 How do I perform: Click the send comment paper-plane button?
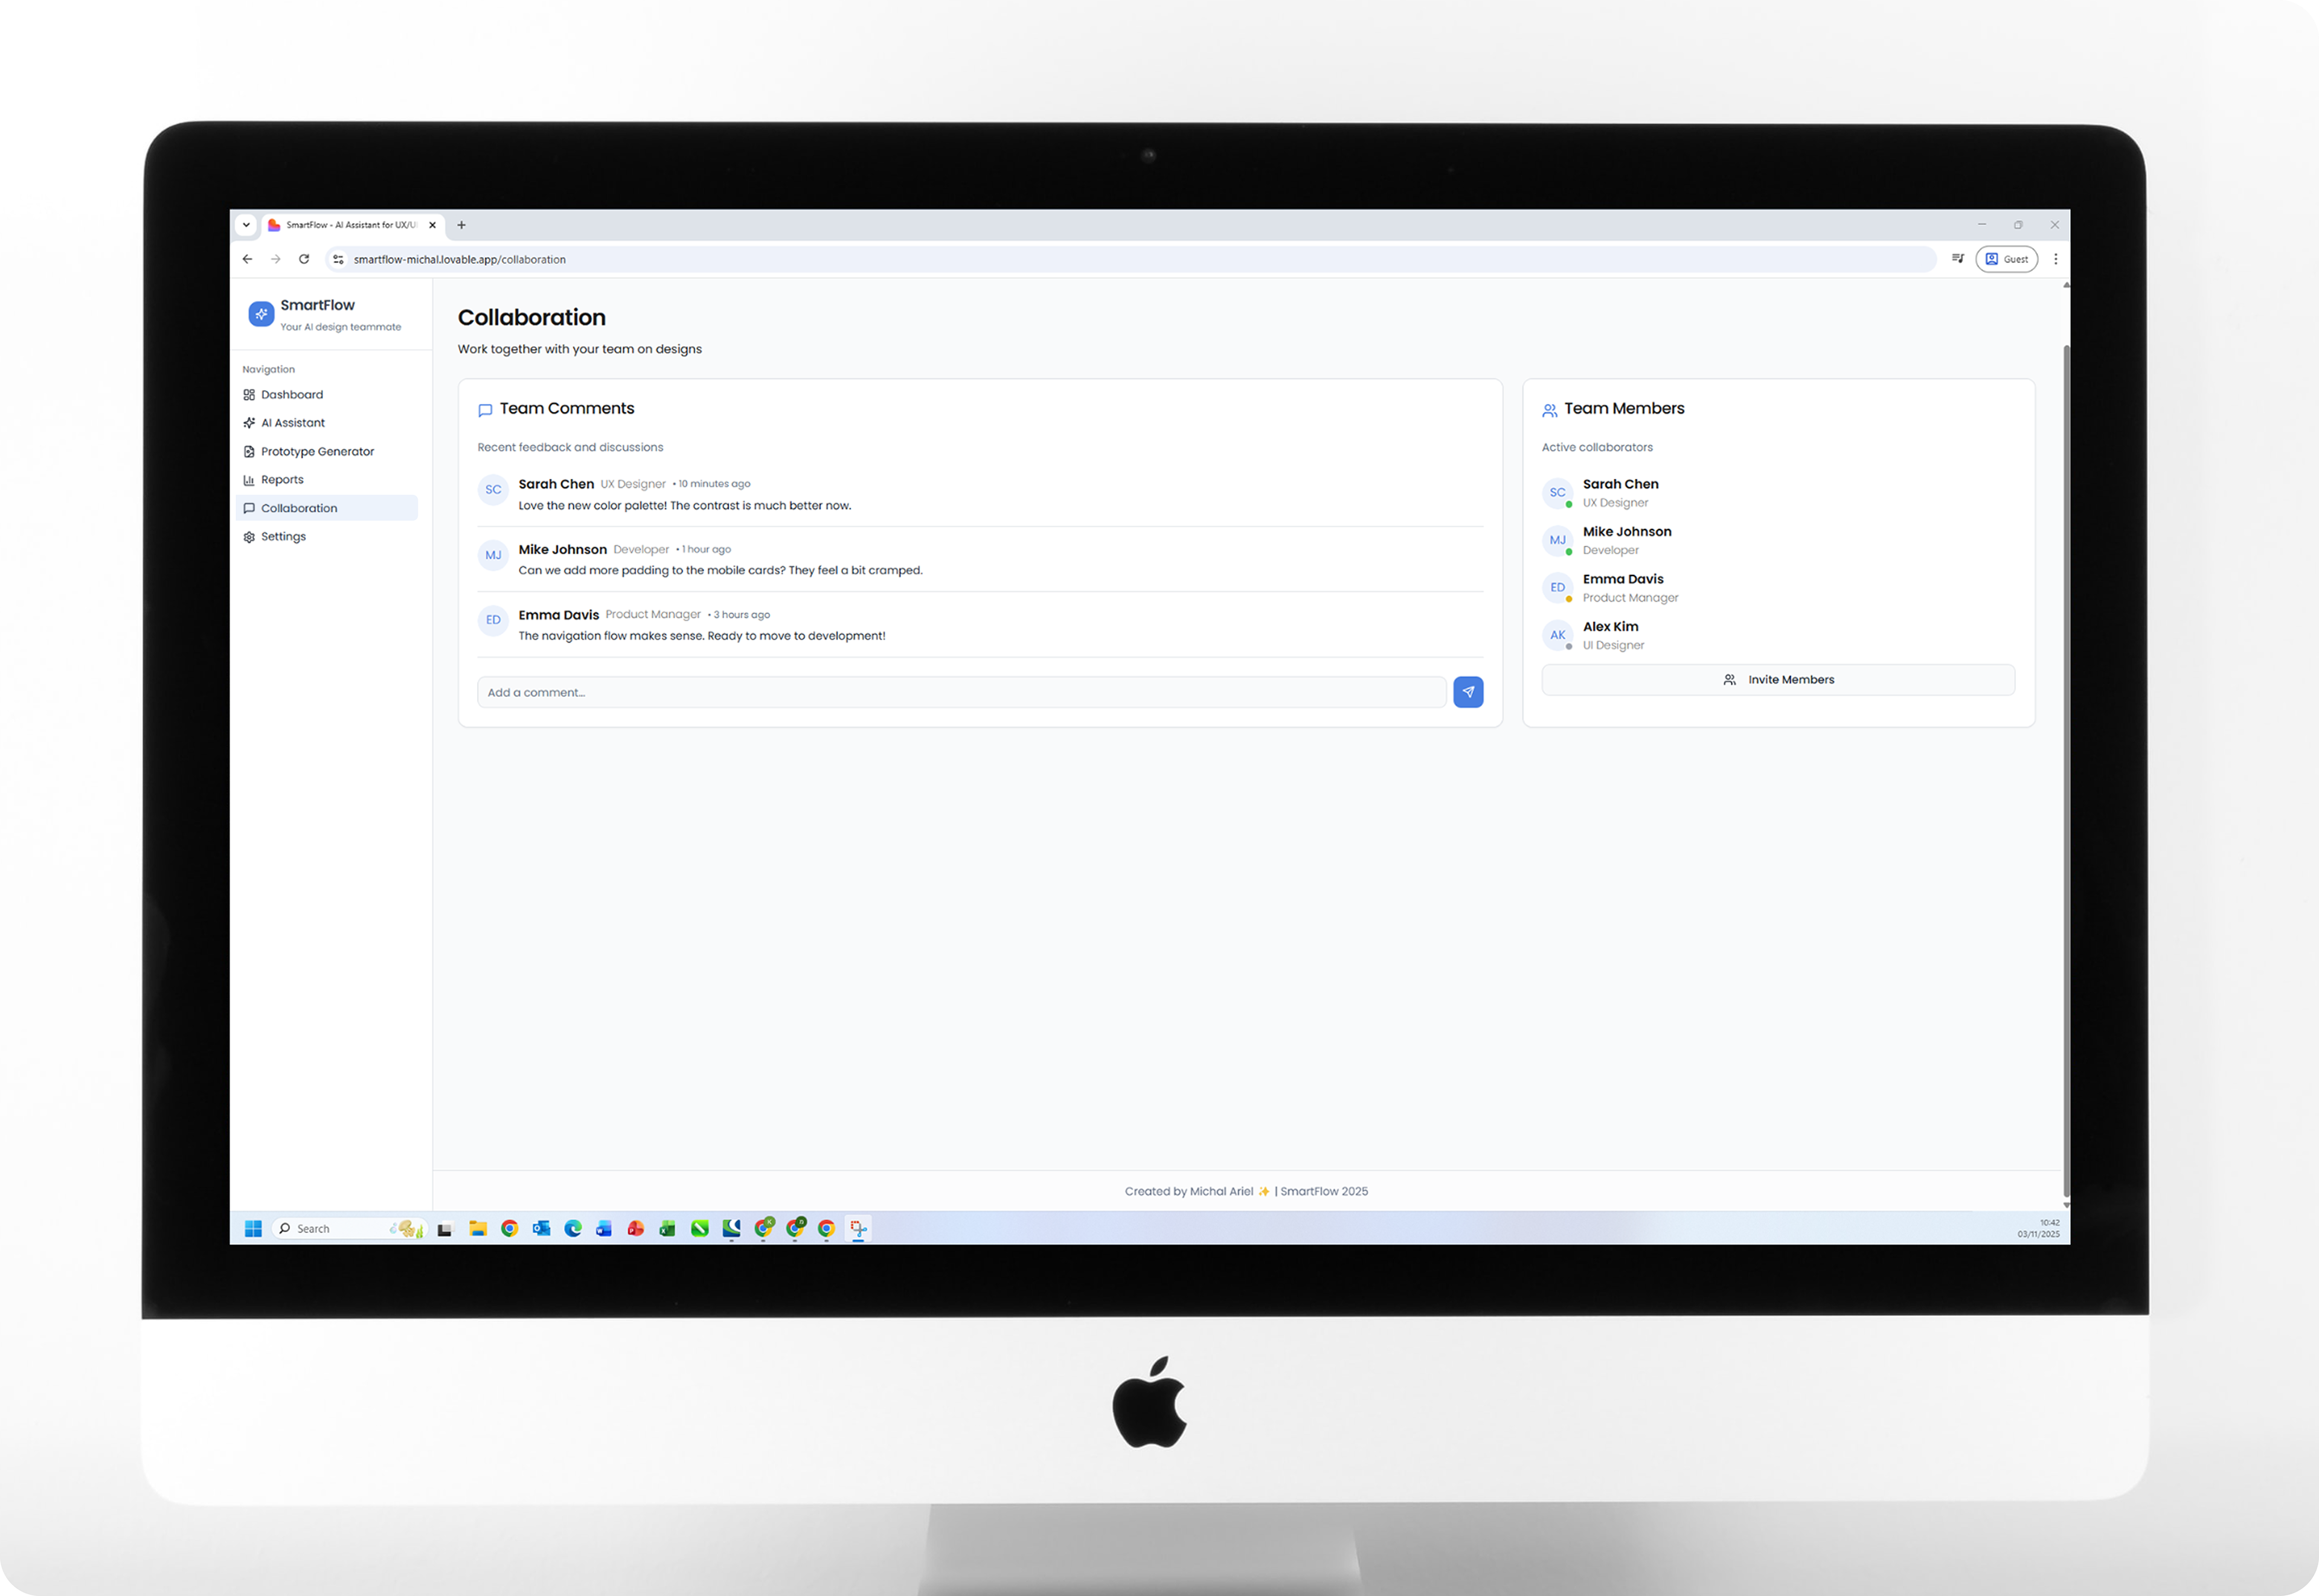coord(1467,692)
